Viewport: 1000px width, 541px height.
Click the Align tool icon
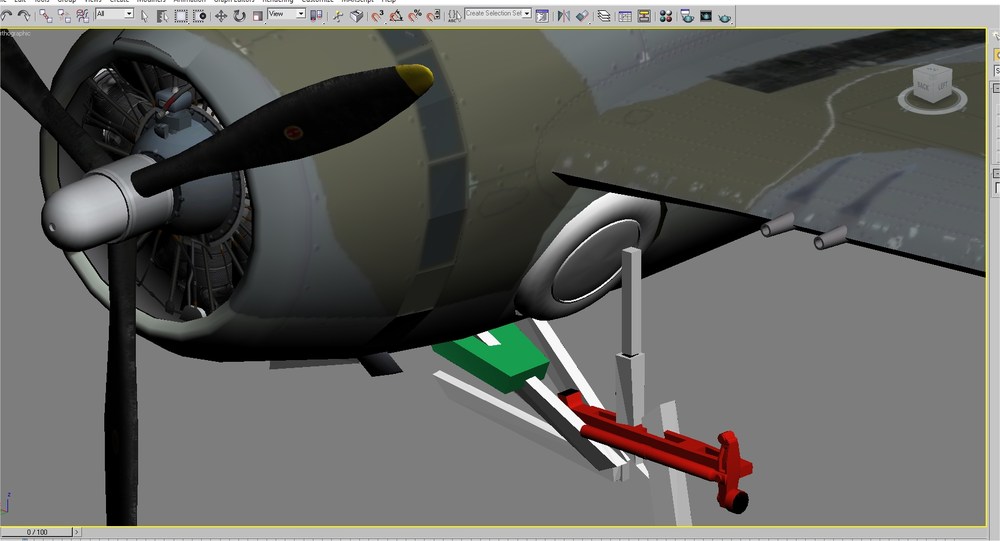pos(582,16)
